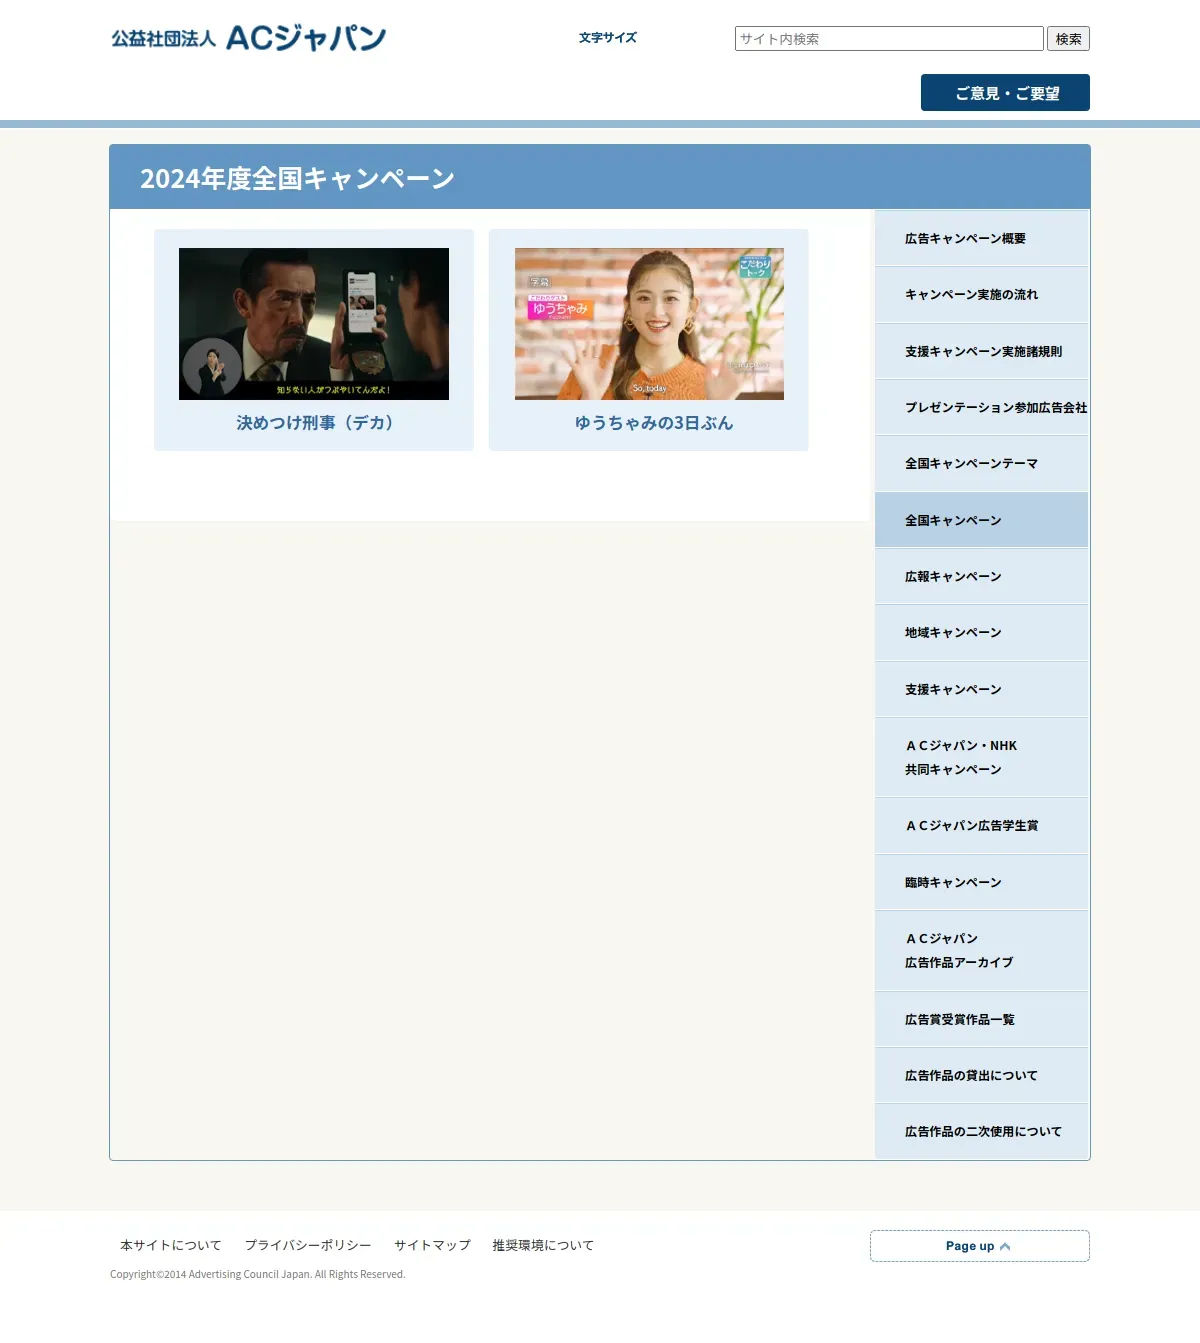This screenshot has height=1343, width=1200.
Task: Open 支援キャンペーン実施諸規則 in sidebar
Action: point(982,351)
